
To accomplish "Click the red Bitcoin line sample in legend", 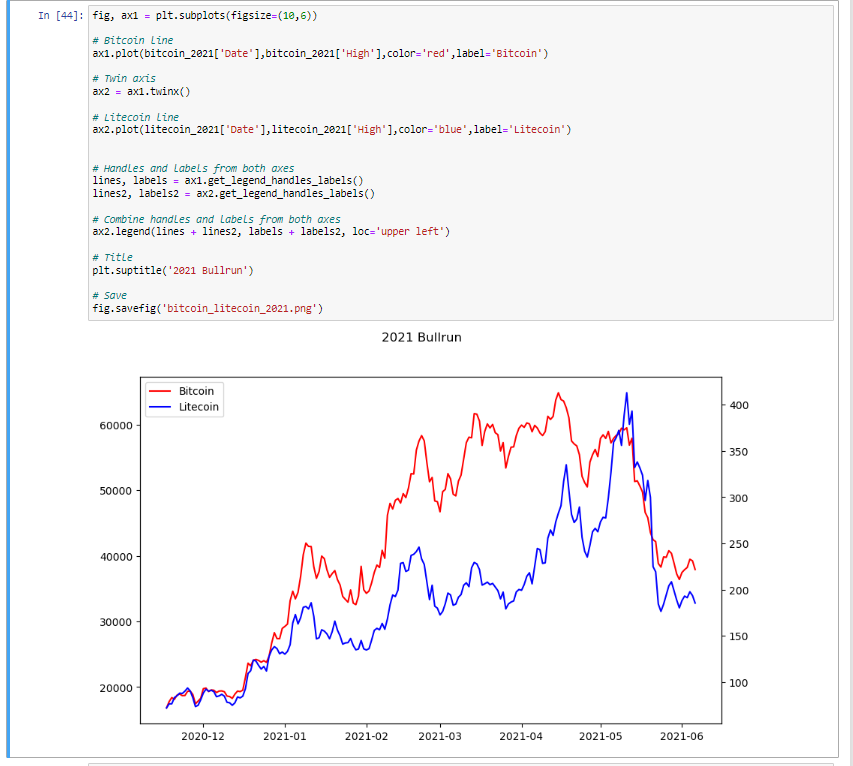I will pyautogui.click(x=161, y=392).
